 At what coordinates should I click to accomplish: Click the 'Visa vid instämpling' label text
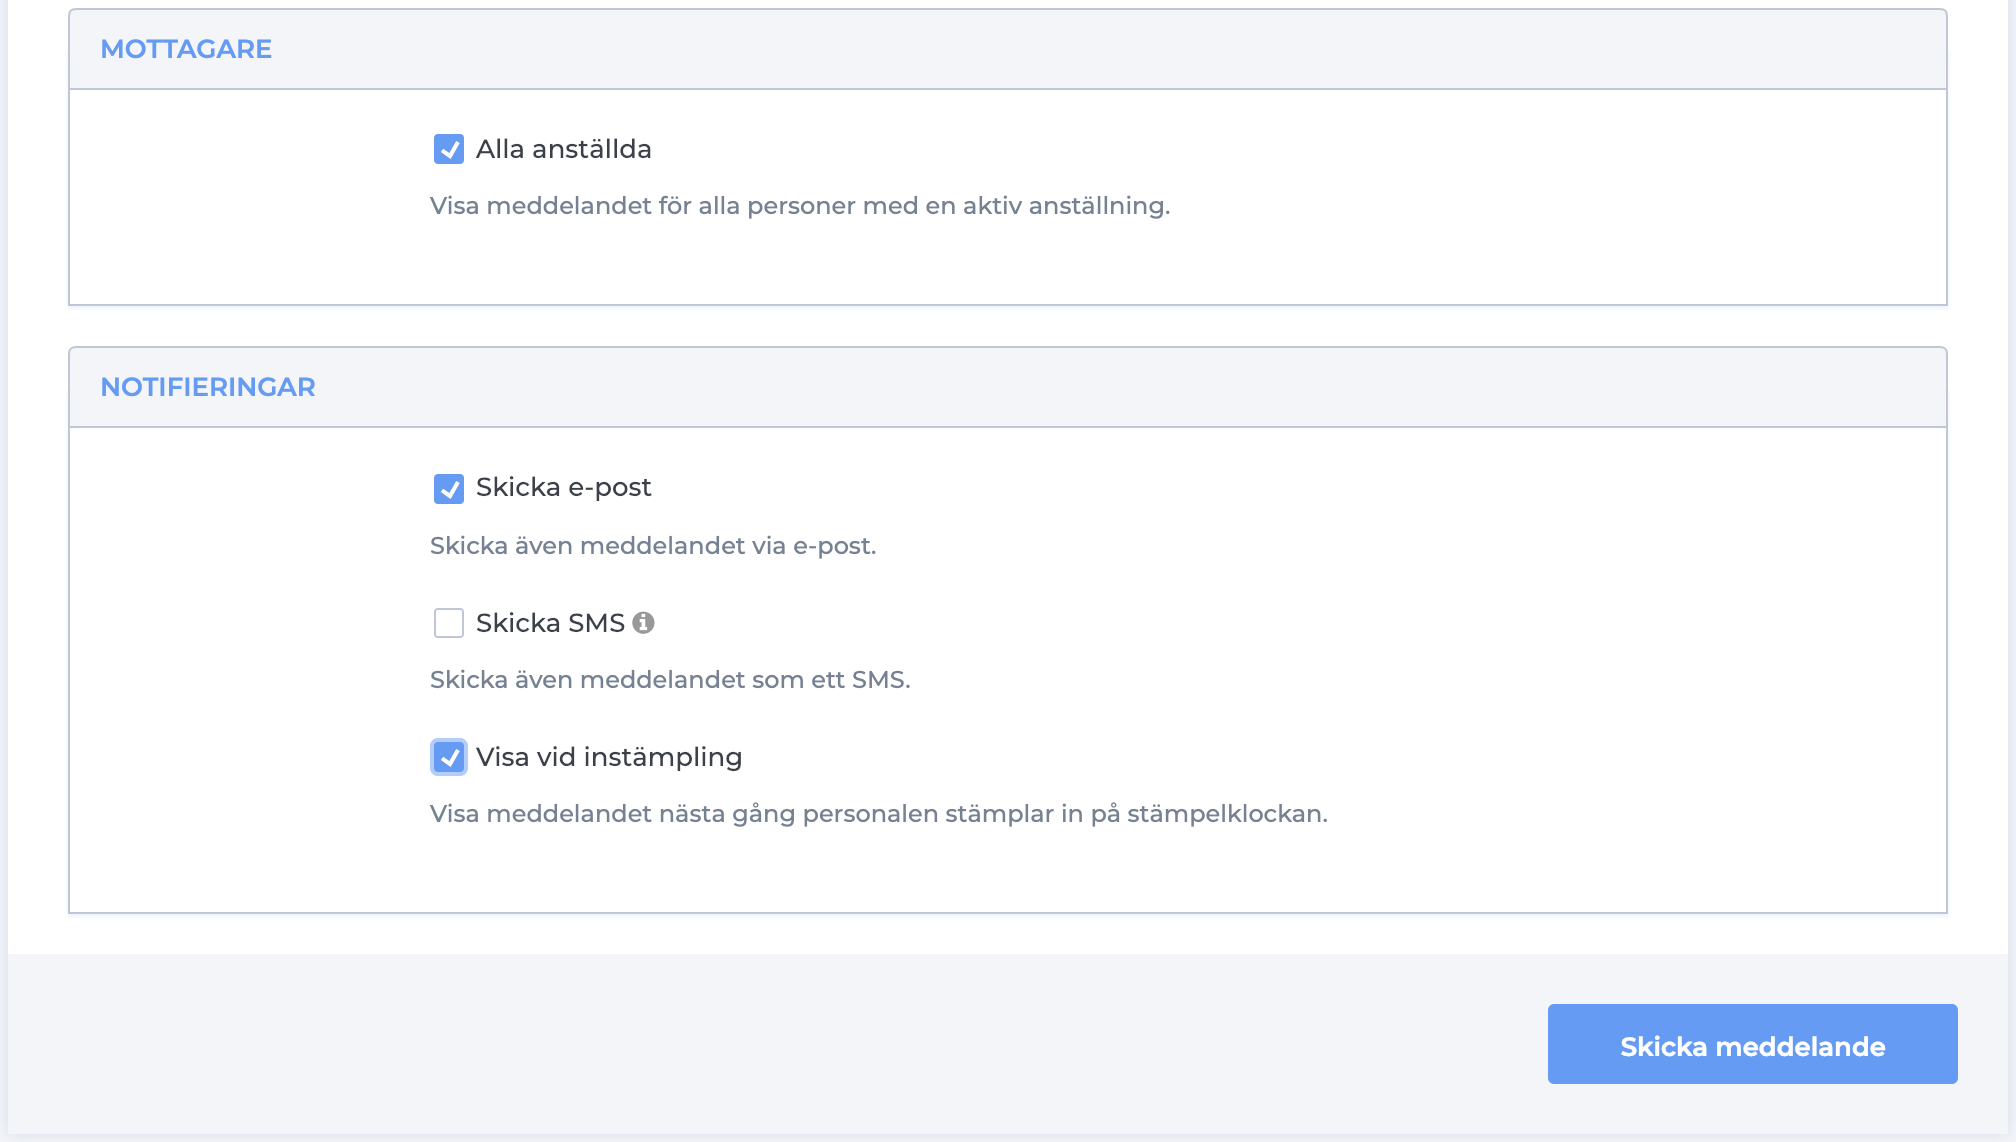coord(608,757)
